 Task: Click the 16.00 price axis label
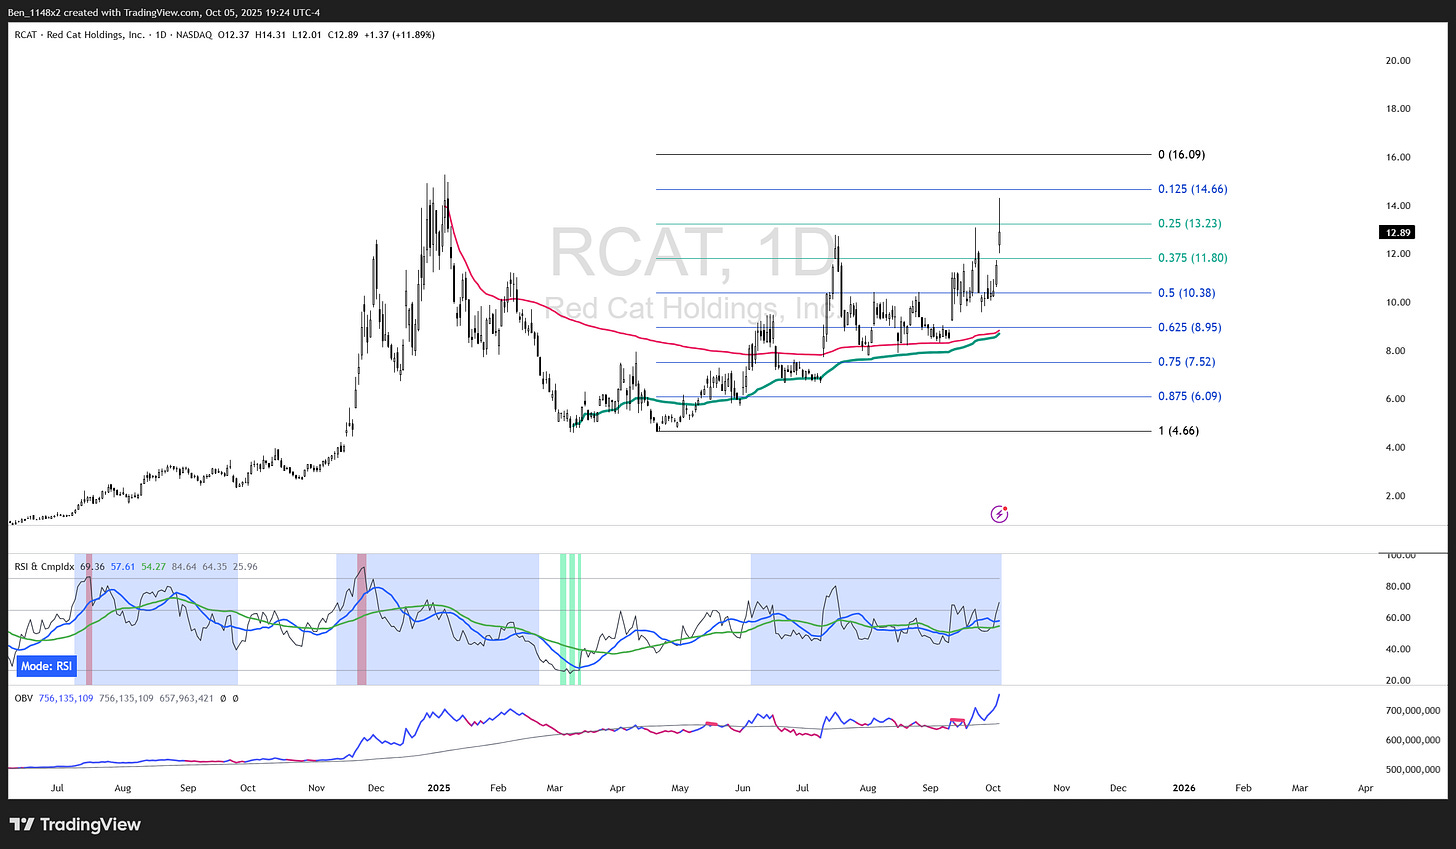click(1397, 157)
